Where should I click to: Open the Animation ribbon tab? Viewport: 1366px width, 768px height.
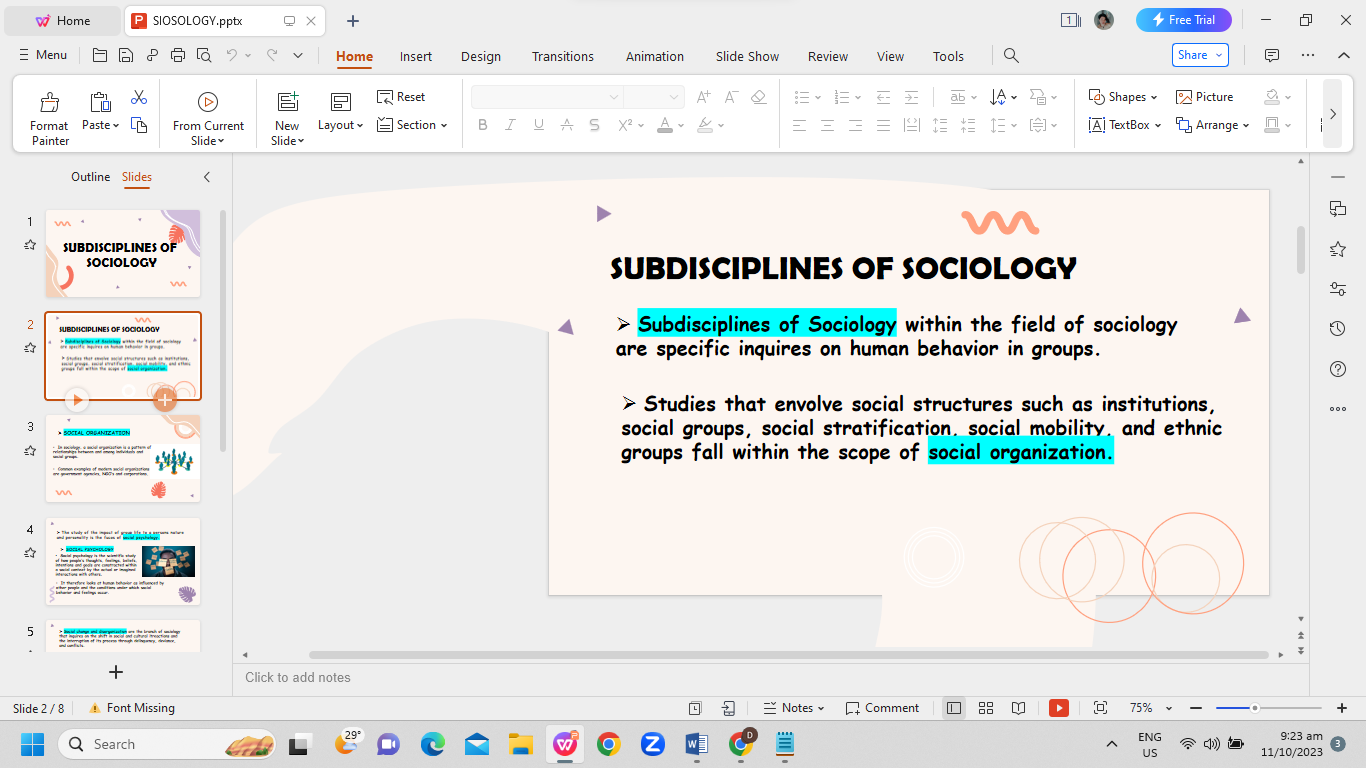pyautogui.click(x=655, y=56)
